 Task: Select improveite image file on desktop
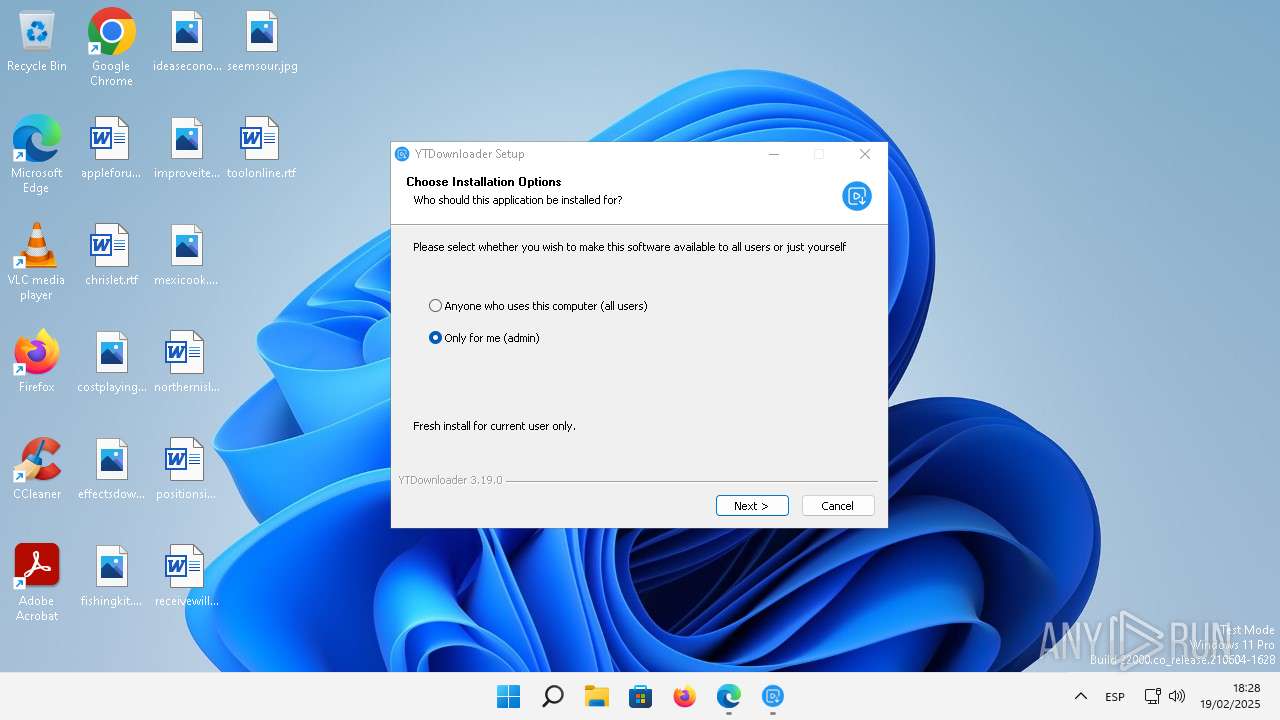[x=187, y=148]
